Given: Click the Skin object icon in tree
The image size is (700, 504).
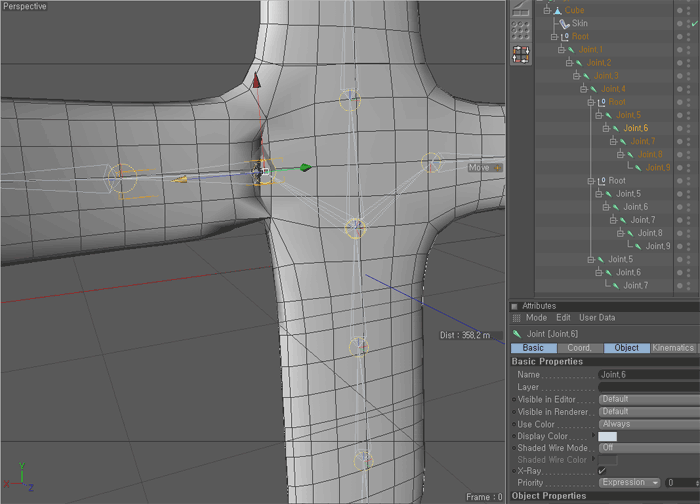Looking at the screenshot, I should coord(563,23).
